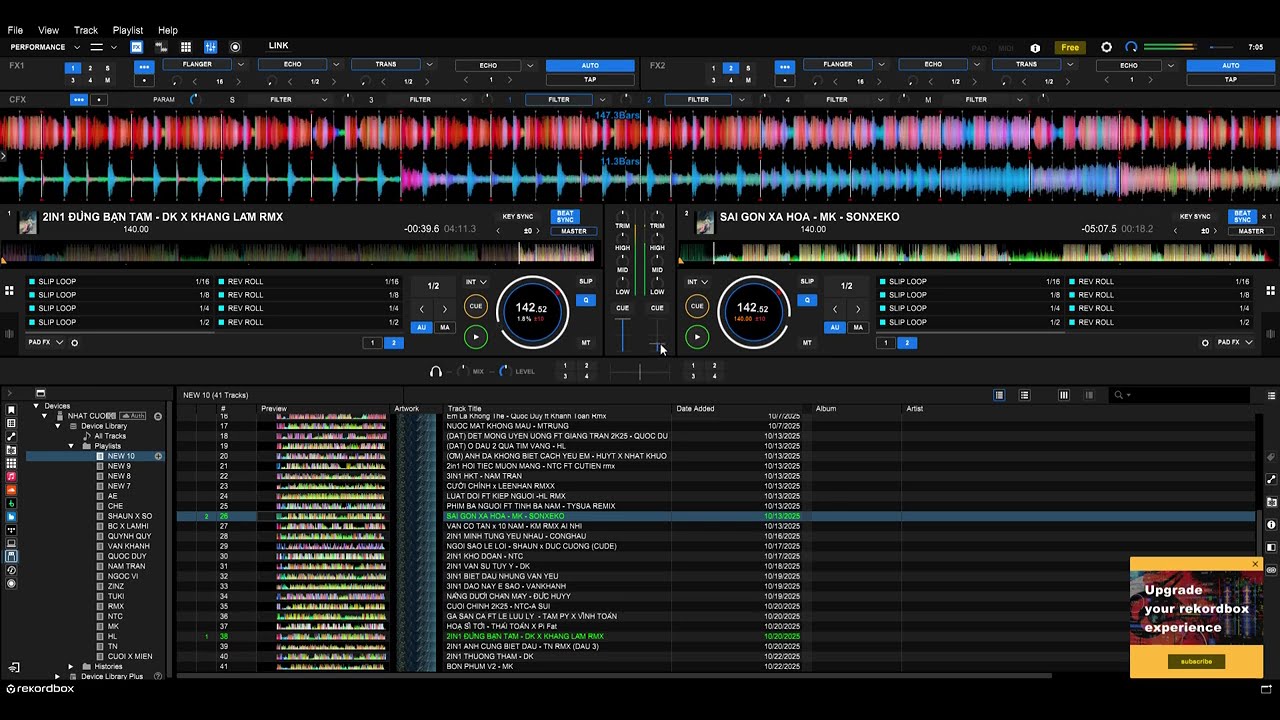1280x720 pixels.
Task: Click the quantize Q button on deck 1
Action: coord(586,300)
